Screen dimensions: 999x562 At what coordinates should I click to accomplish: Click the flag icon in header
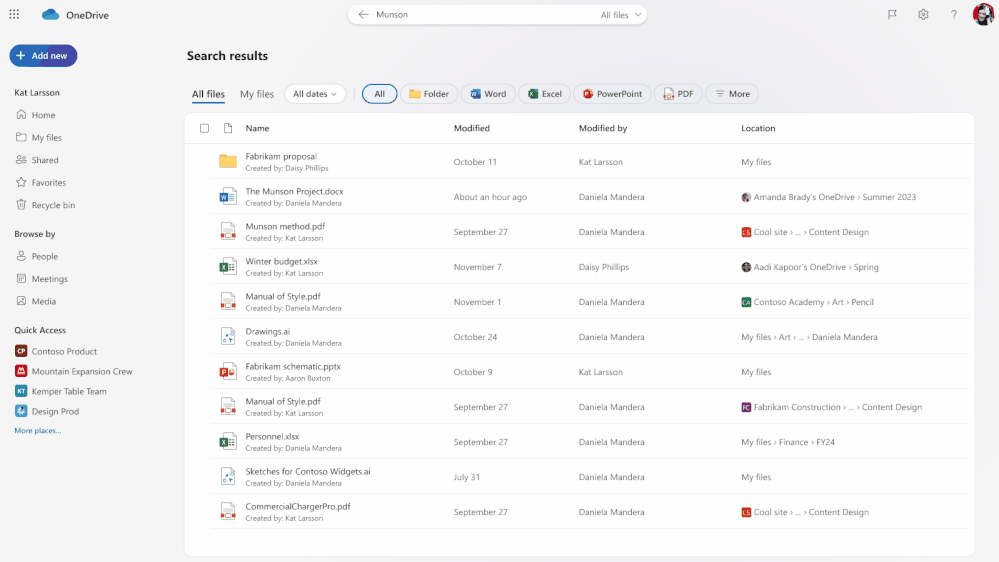pyautogui.click(x=892, y=15)
